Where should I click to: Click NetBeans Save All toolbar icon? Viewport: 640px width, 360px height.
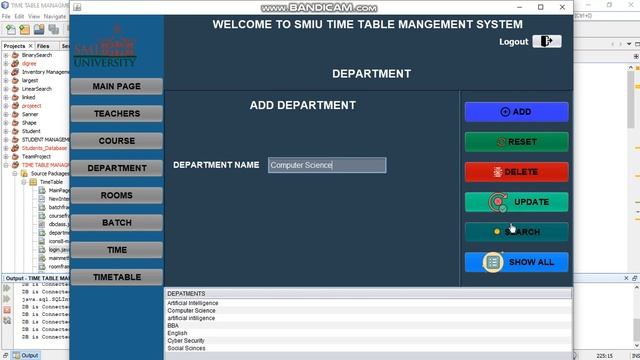53,29
